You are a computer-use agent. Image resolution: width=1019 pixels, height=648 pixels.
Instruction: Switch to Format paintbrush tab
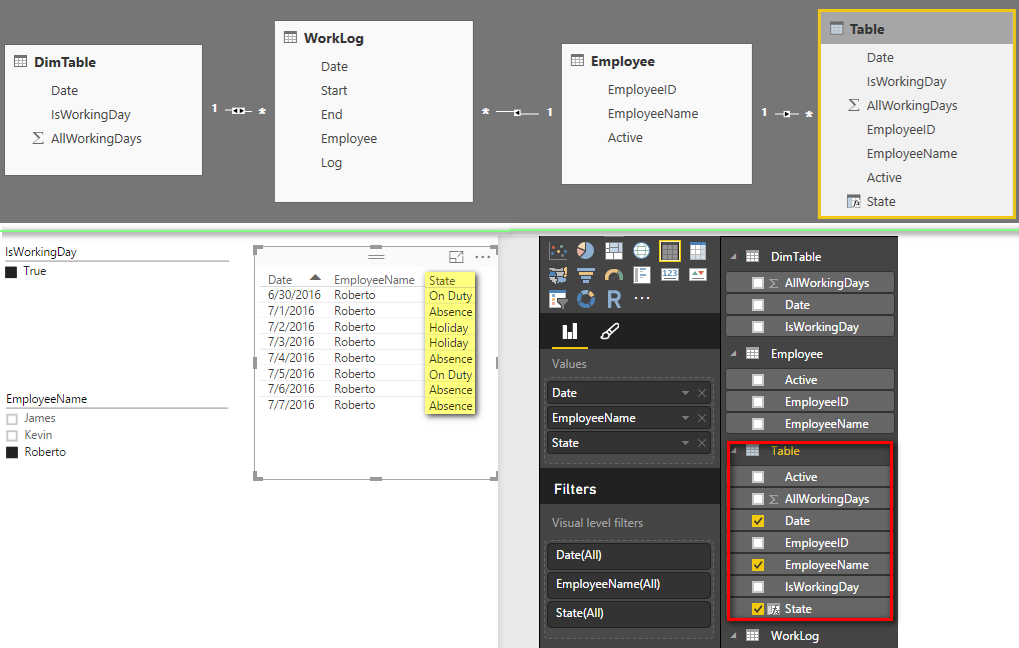click(x=609, y=331)
